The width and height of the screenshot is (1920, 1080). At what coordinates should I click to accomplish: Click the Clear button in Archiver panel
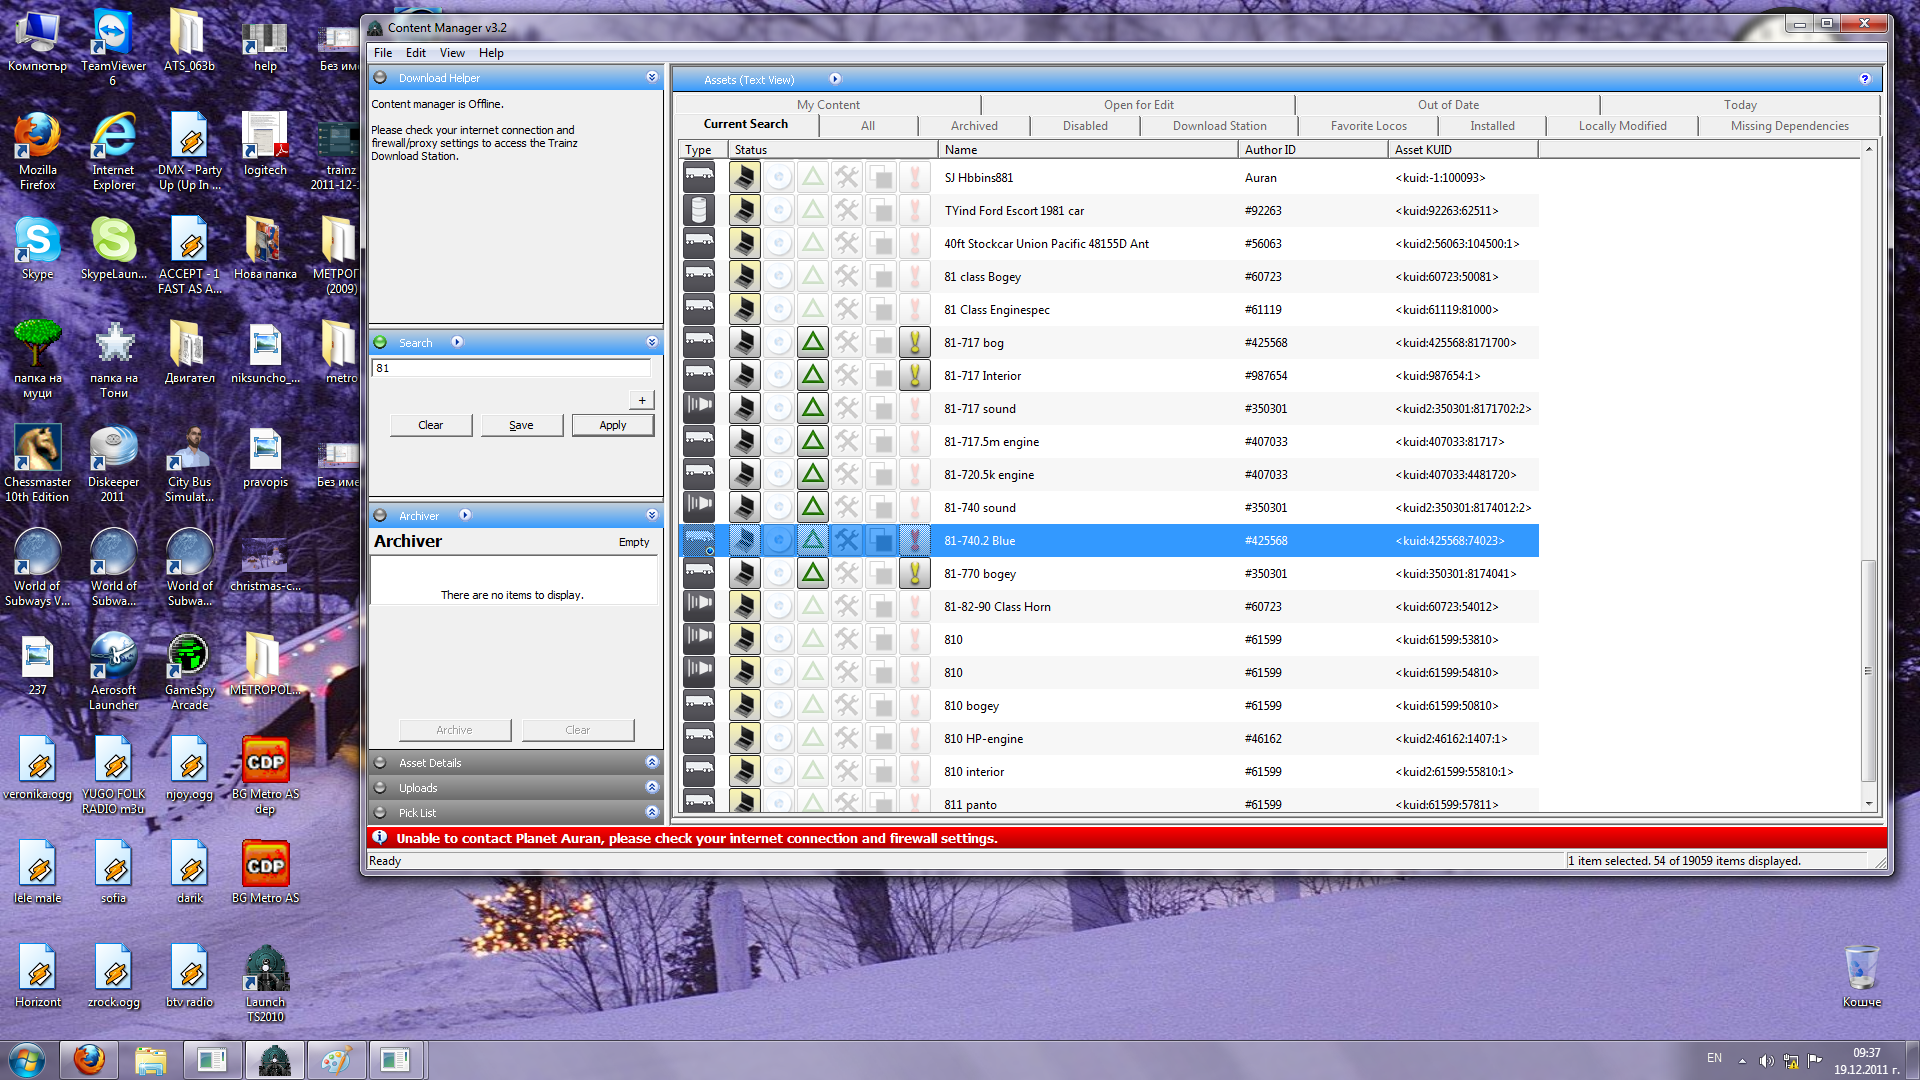tap(577, 730)
